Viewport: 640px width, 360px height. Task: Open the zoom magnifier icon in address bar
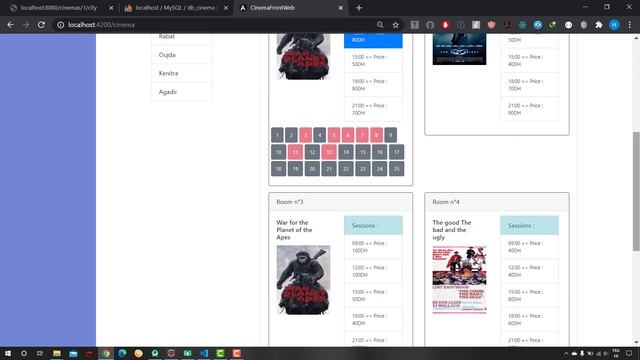pos(380,25)
